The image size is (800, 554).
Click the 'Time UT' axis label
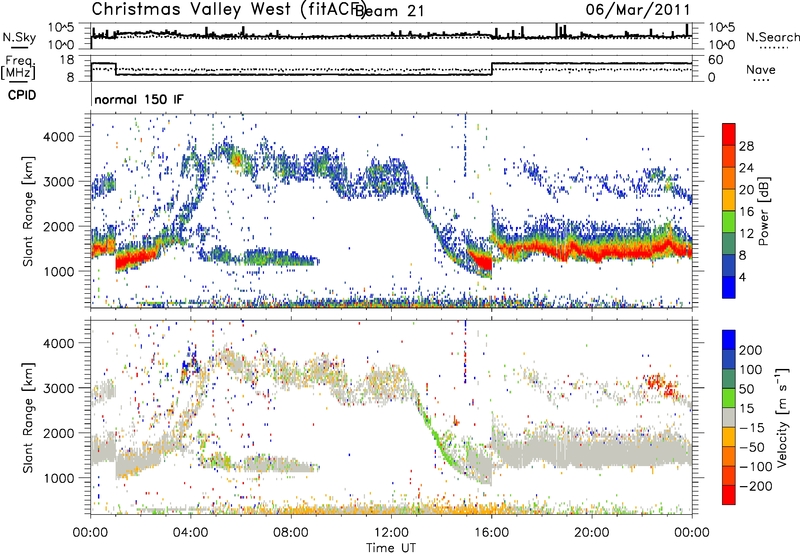[391, 547]
